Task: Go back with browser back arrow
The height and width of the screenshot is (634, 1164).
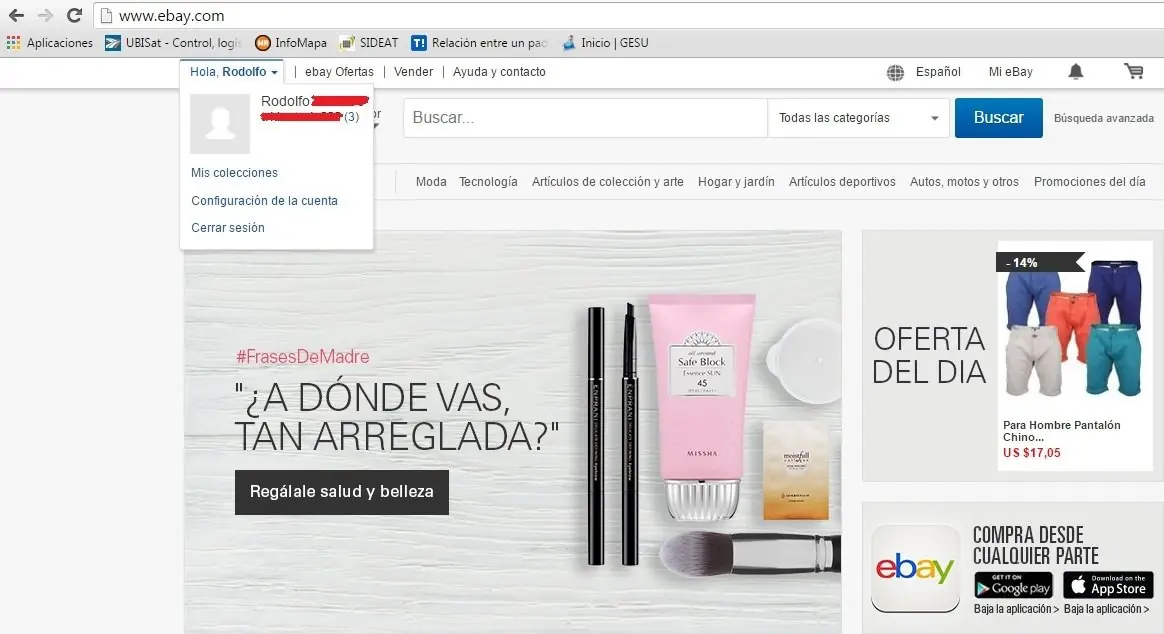Action: pos(16,15)
